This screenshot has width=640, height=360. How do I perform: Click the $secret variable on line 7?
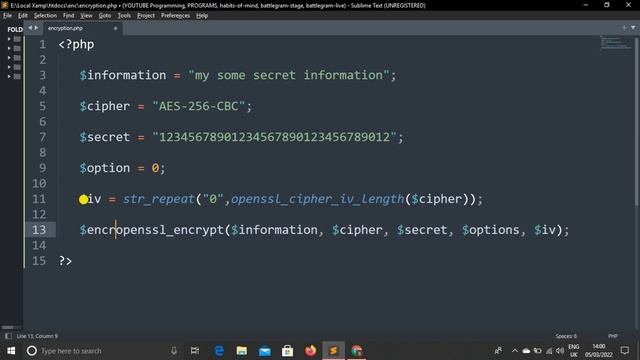tap(104, 137)
